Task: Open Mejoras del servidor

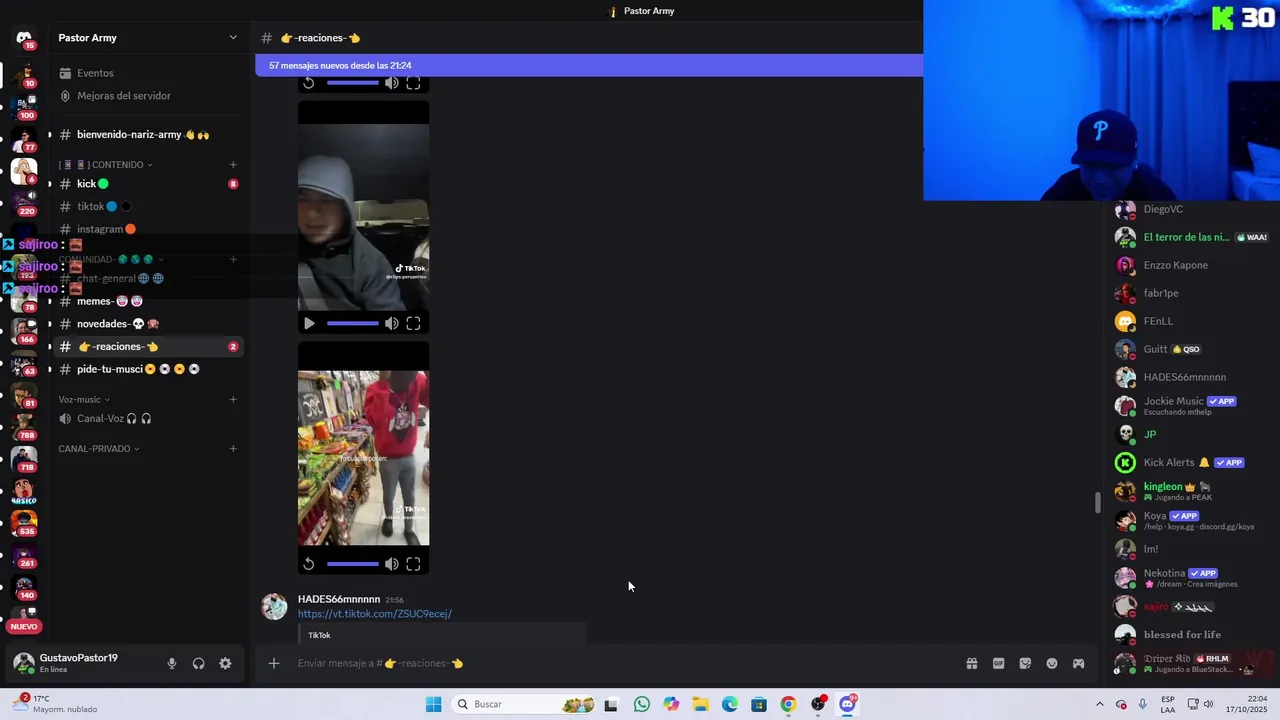Action: tap(148, 96)
